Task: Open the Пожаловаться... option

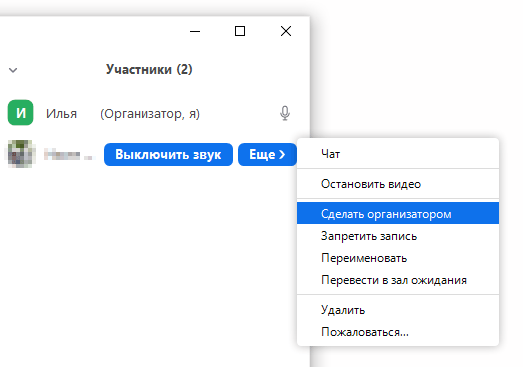Action: click(398, 332)
